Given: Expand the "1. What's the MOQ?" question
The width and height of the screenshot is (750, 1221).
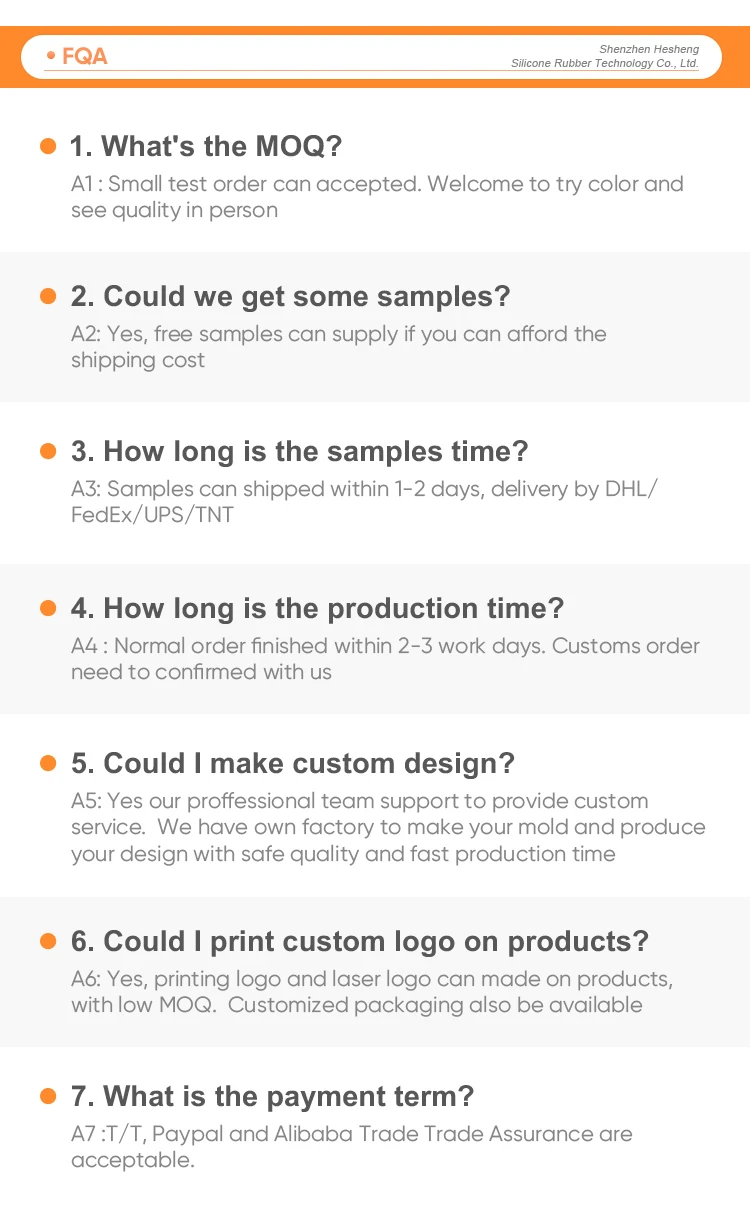Looking at the screenshot, I should [x=206, y=147].
